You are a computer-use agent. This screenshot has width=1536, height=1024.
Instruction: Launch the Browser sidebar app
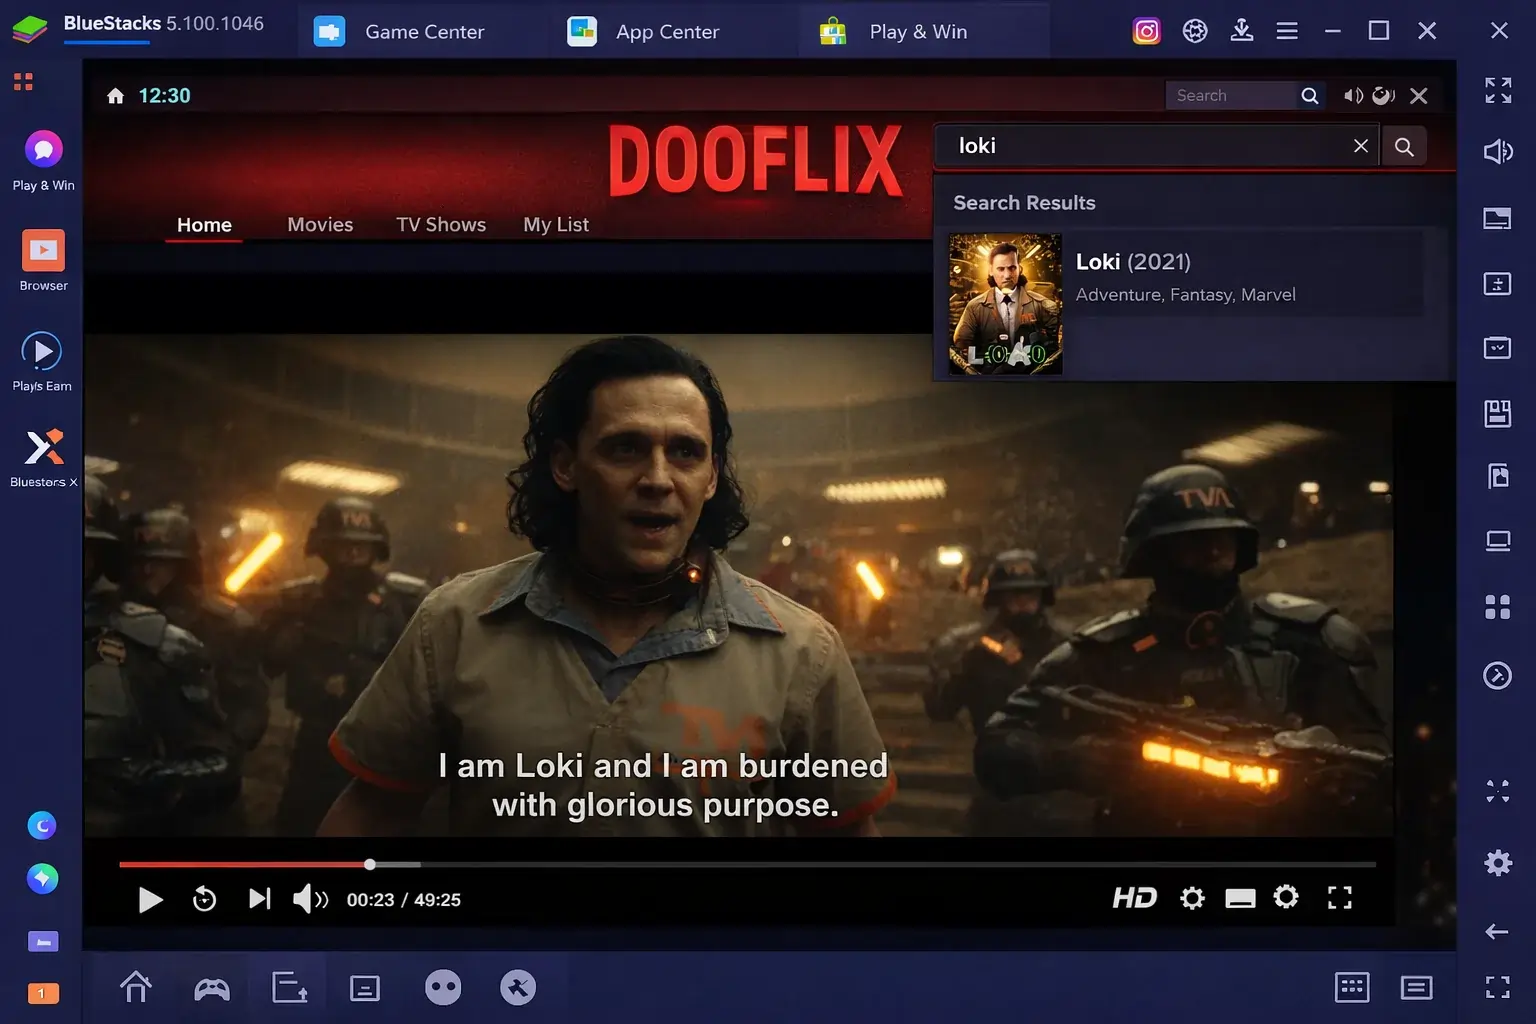point(43,261)
